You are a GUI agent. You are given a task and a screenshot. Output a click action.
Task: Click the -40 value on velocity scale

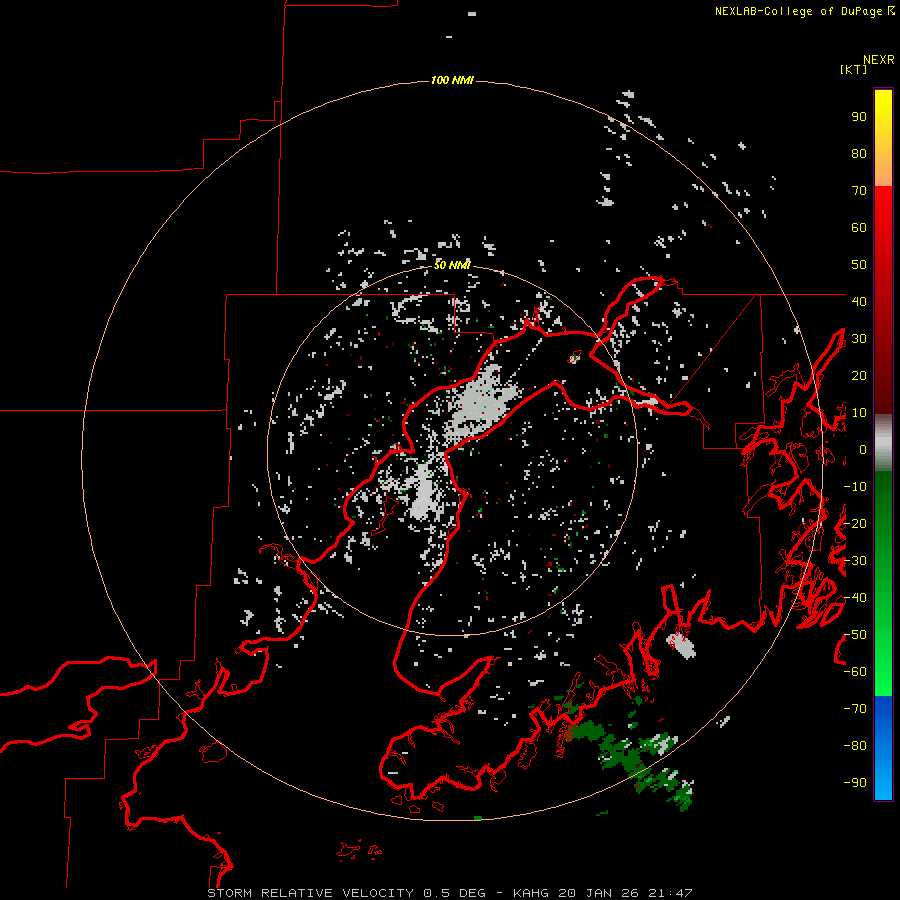coord(855,598)
